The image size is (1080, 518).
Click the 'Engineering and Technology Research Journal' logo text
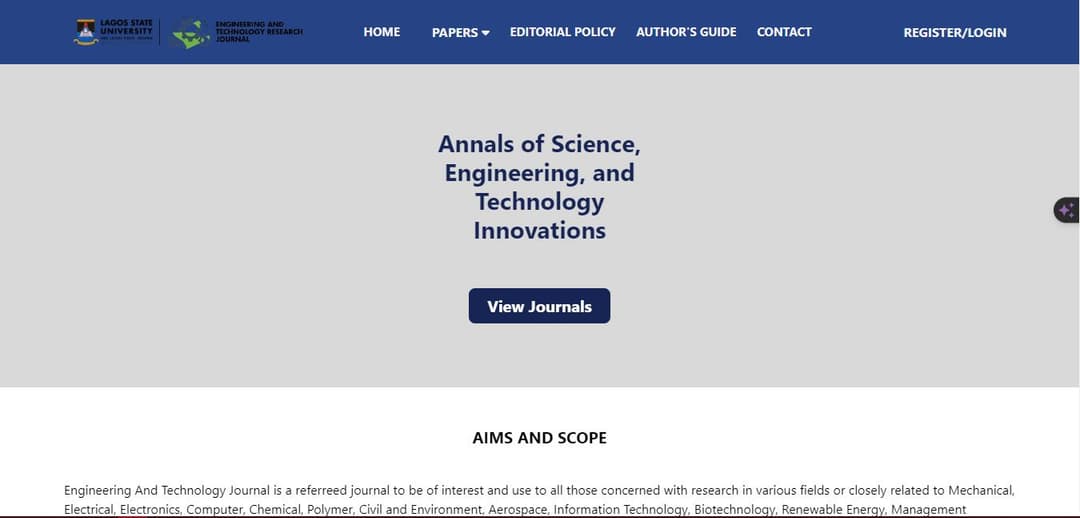click(259, 32)
